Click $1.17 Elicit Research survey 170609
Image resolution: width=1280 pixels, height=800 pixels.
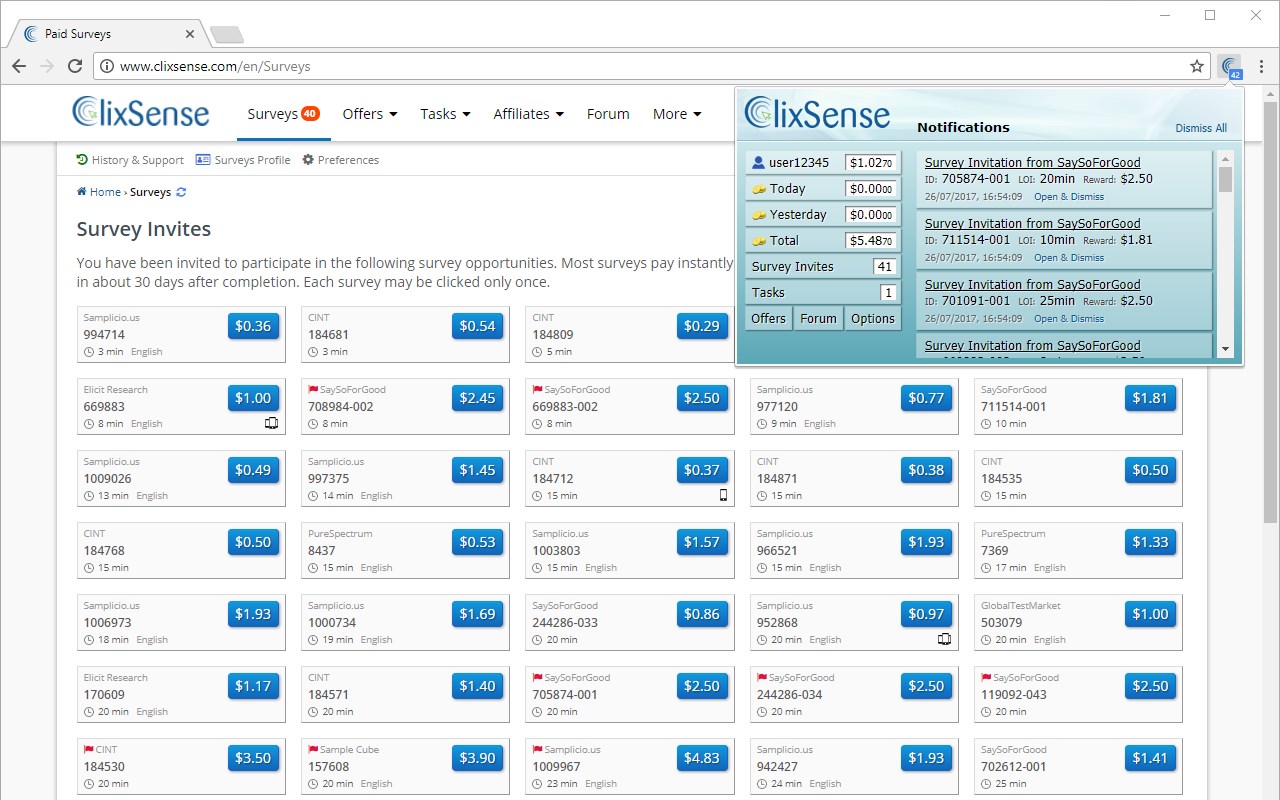pos(253,686)
